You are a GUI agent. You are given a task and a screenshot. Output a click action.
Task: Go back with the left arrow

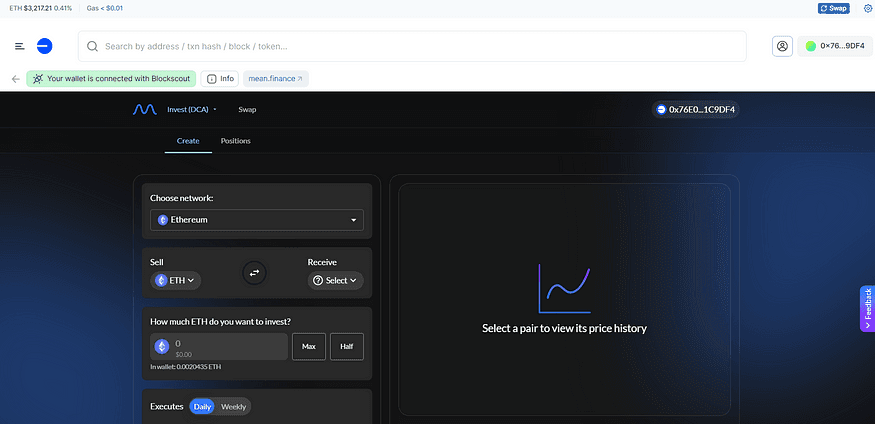coord(16,79)
